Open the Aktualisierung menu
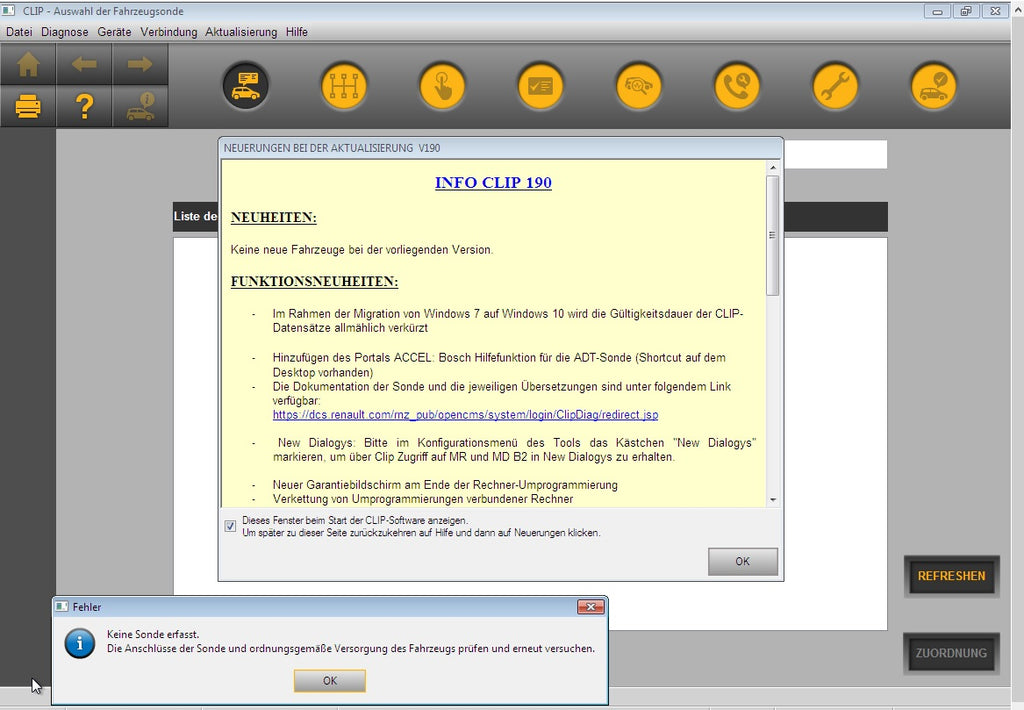Screen dimensions: 1024x710 241,32
